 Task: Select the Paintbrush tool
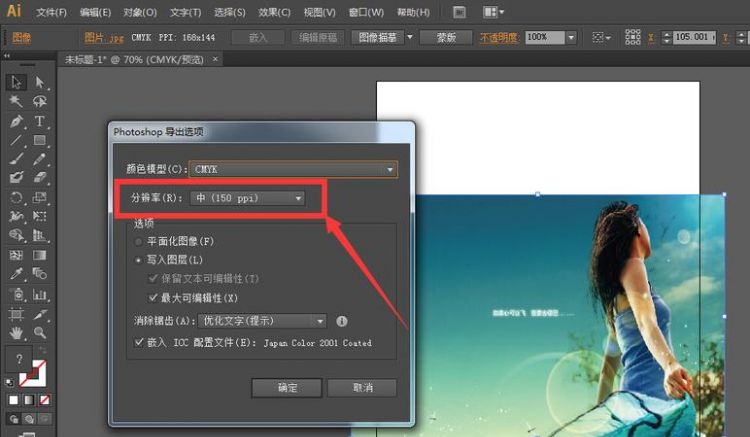click(16, 159)
